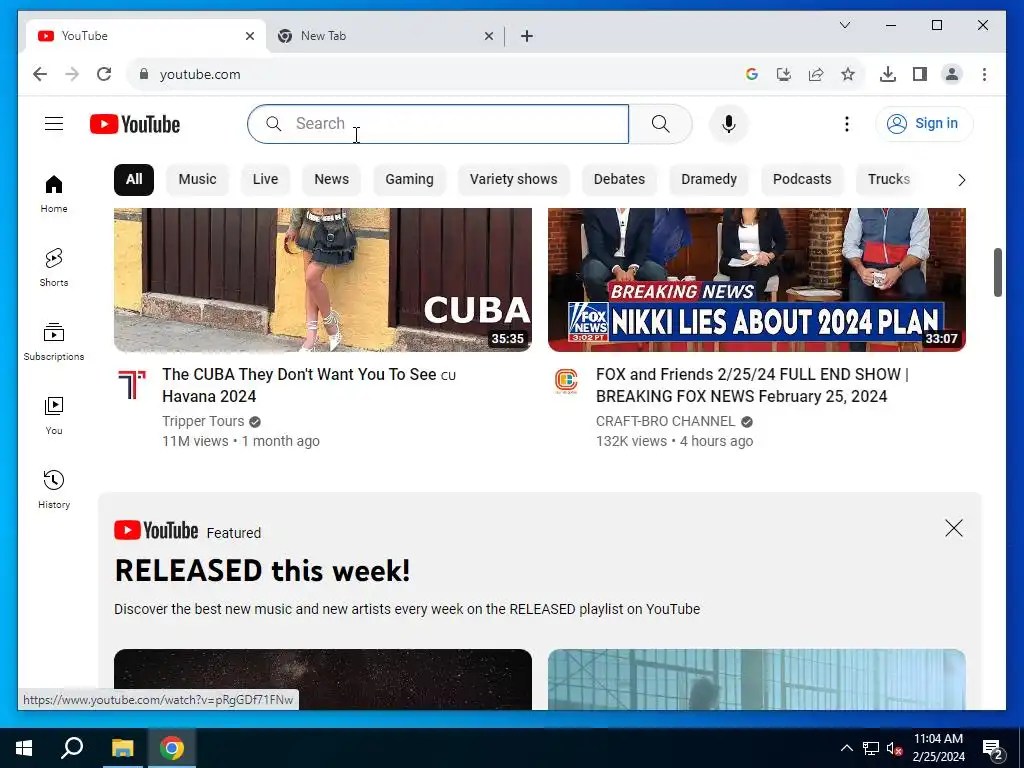This screenshot has width=1024, height=768.
Task: Click the Google icon in address bar
Action: coord(752,74)
